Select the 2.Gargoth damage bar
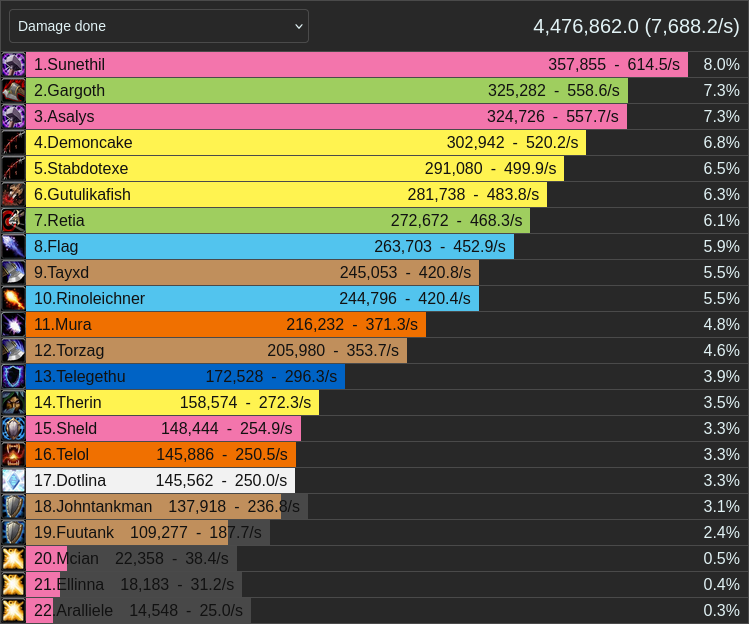Image resolution: width=749 pixels, height=624 pixels. 327,90
